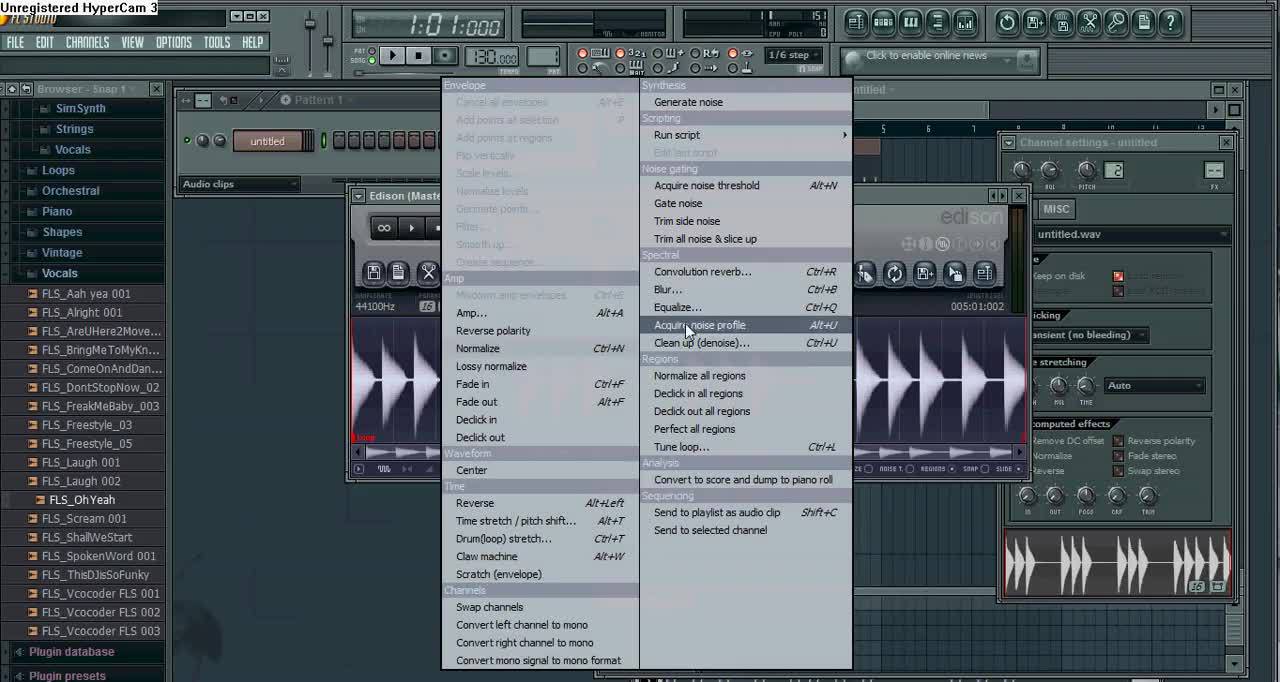Open the step sequencer view icon

883,22
